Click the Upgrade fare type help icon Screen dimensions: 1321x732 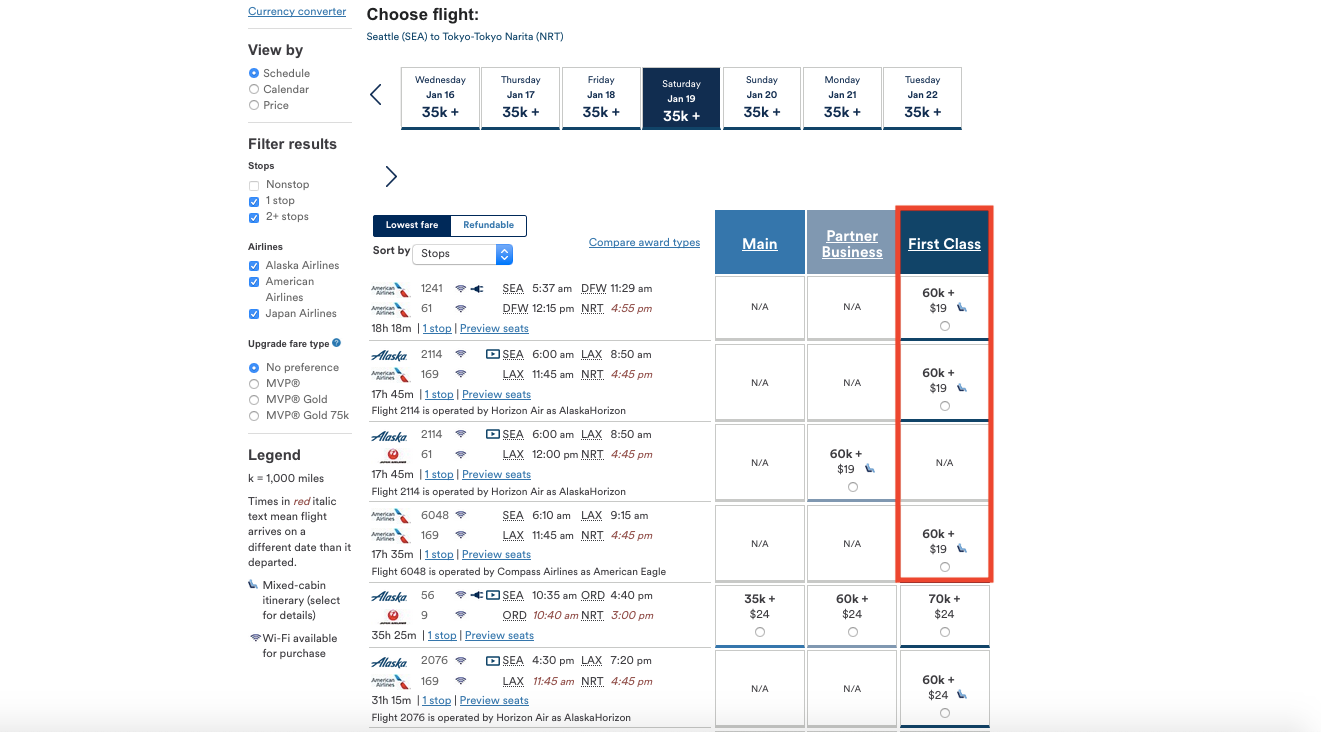336,343
